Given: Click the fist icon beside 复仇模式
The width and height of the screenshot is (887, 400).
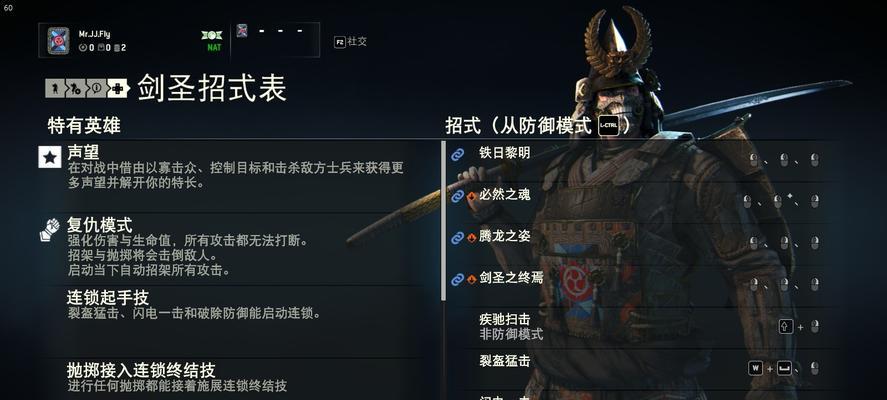Looking at the screenshot, I should tap(50, 229).
